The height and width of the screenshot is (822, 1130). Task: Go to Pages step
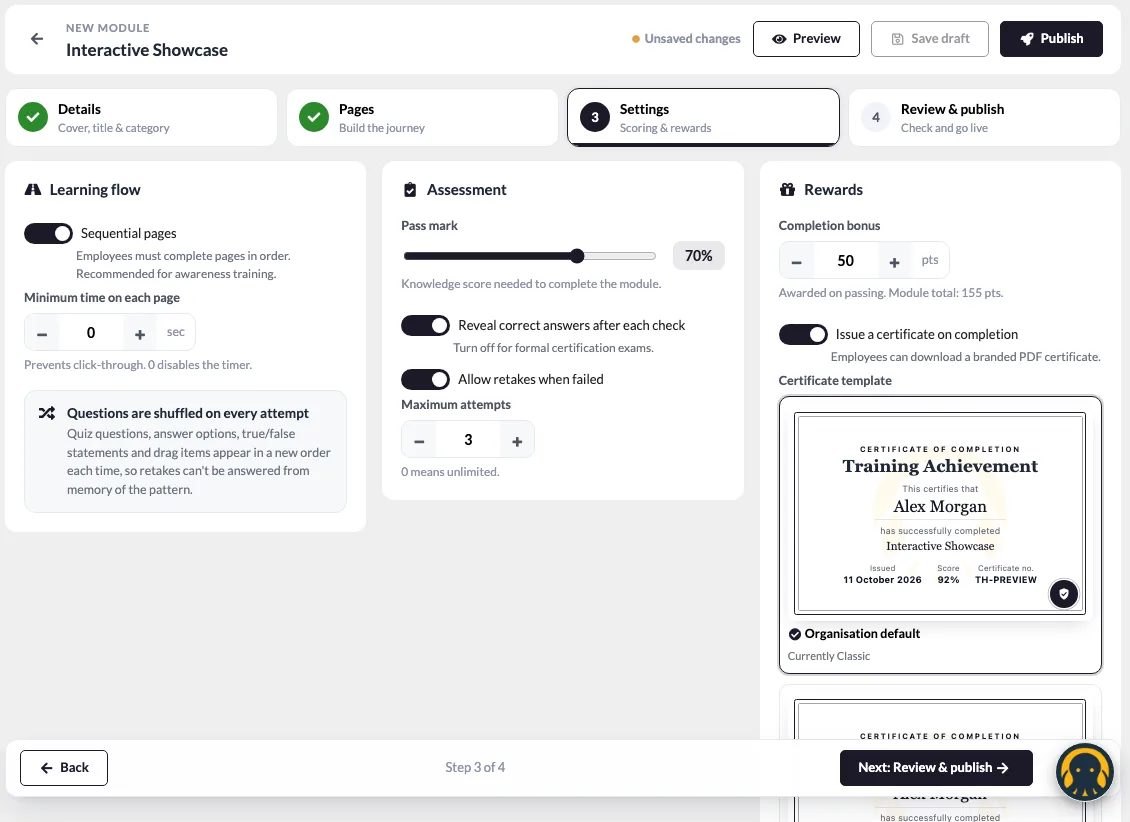[422, 117]
